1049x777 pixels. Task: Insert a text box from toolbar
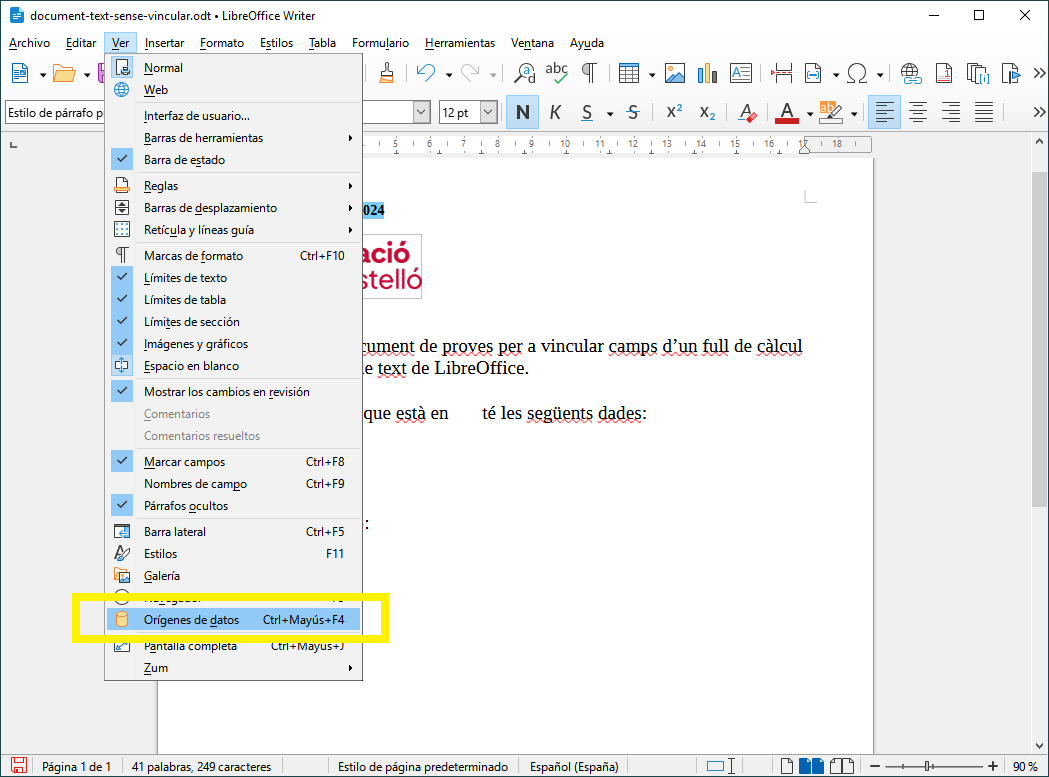[741, 73]
